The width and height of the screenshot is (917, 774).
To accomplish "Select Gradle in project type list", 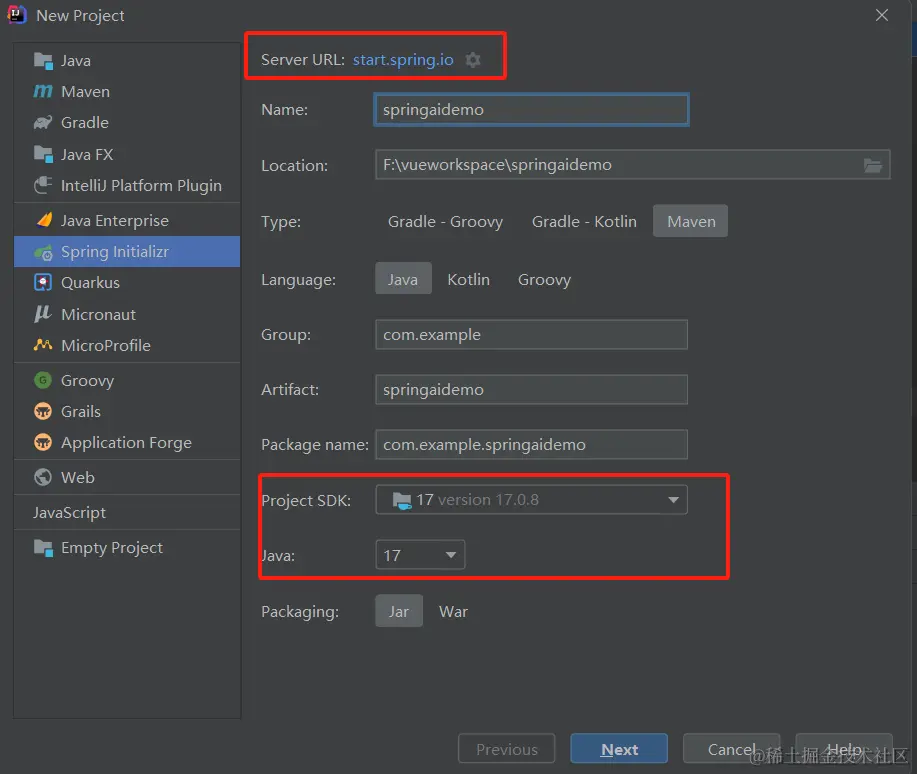I will click(127, 123).
